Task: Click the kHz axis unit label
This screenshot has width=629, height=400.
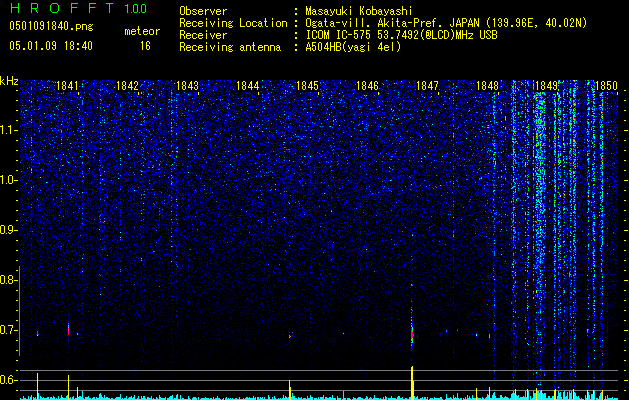Action: 9,81
